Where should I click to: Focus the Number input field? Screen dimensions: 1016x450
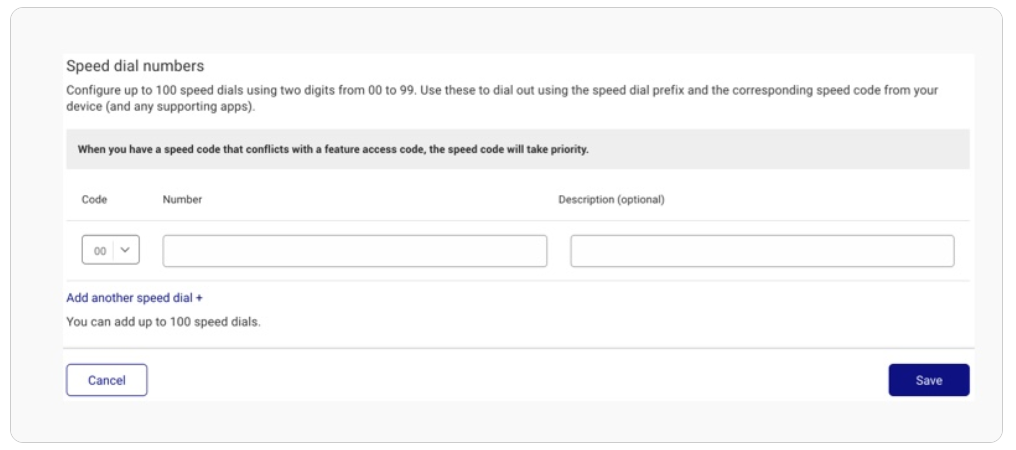pos(354,251)
